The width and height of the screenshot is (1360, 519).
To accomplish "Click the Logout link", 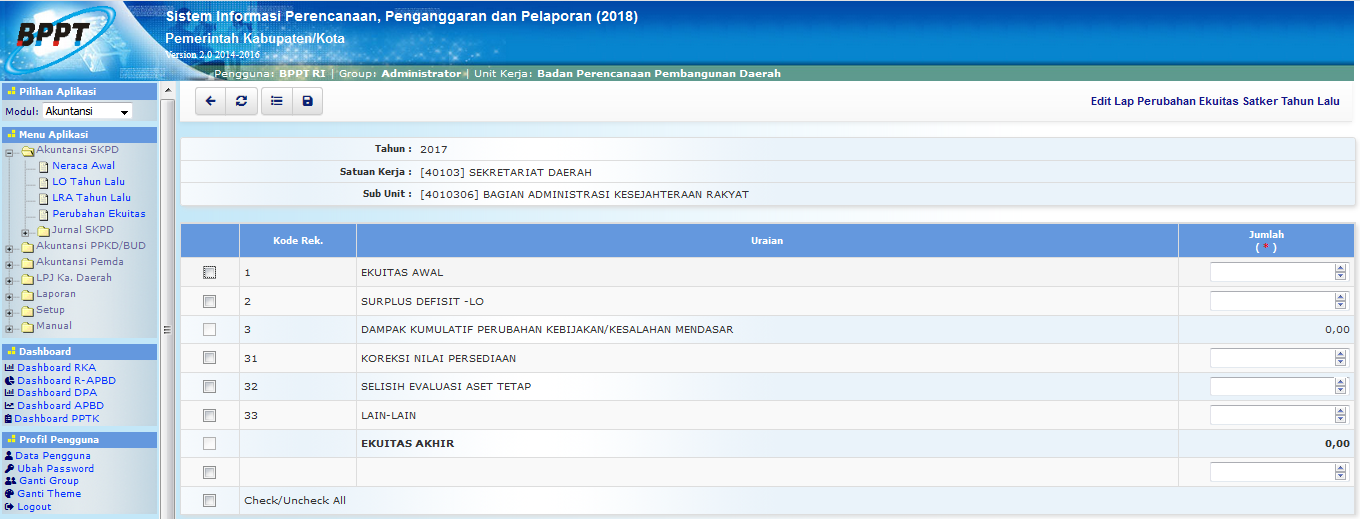I will click(34, 507).
